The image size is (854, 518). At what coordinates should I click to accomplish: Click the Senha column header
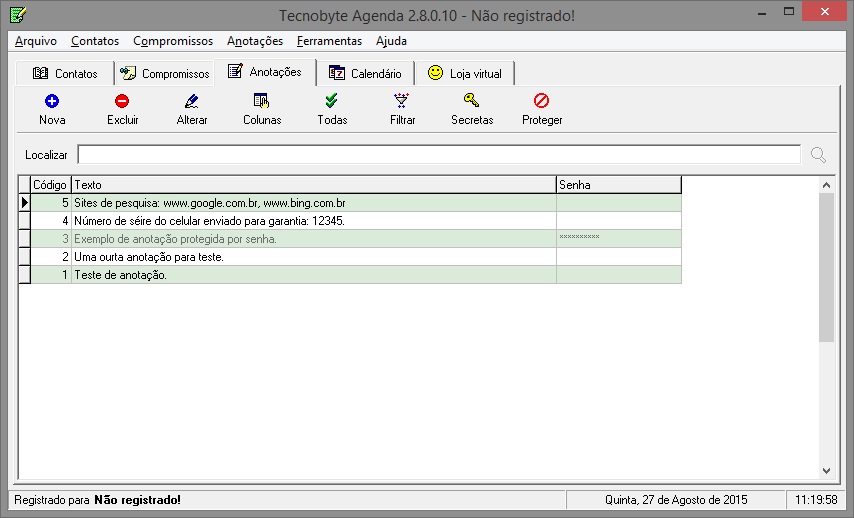[x=618, y=185]
